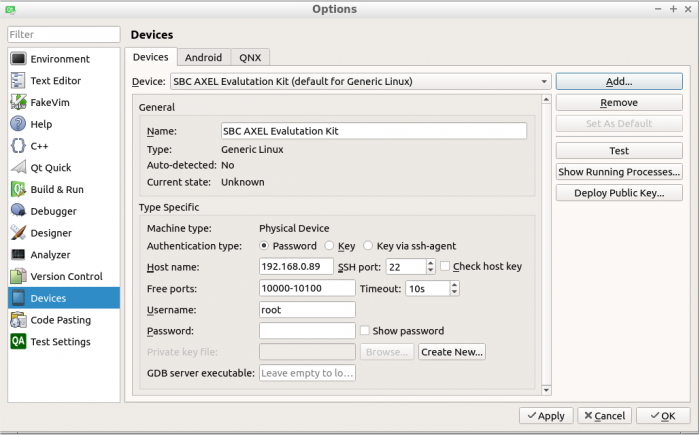Viewport: 700px width, 435px height.
Task: Click the Debugger bug icon
Action: click(18, 211)
